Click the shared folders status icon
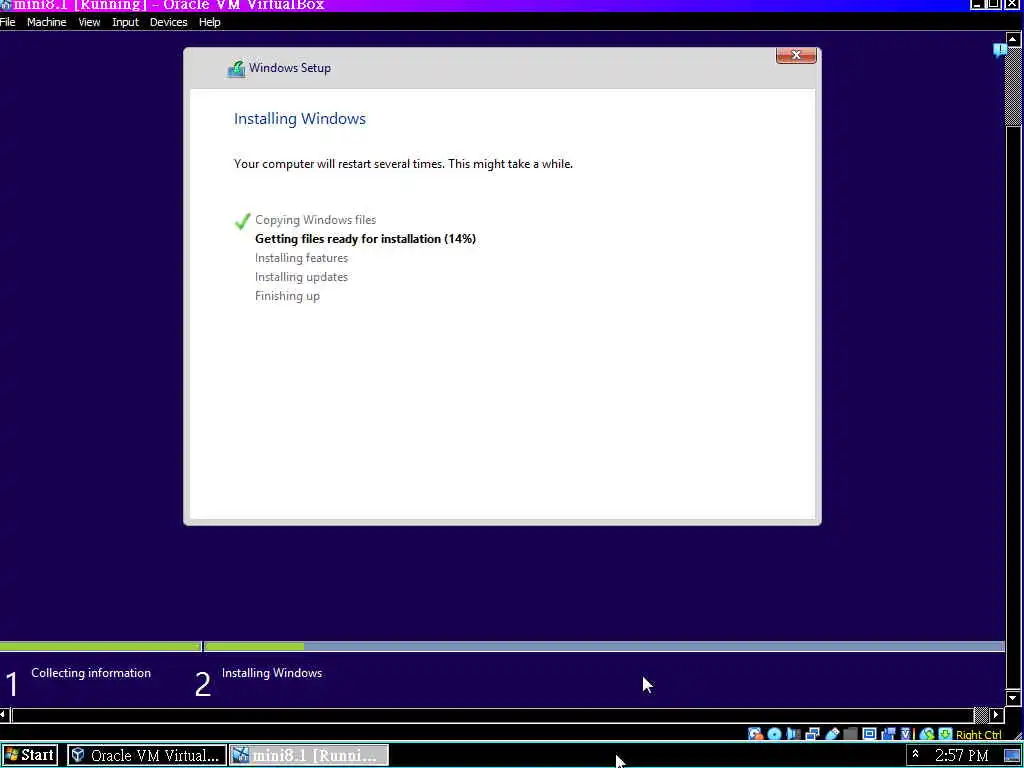Viewport: 1024px width, 768px height. point(850,734)
